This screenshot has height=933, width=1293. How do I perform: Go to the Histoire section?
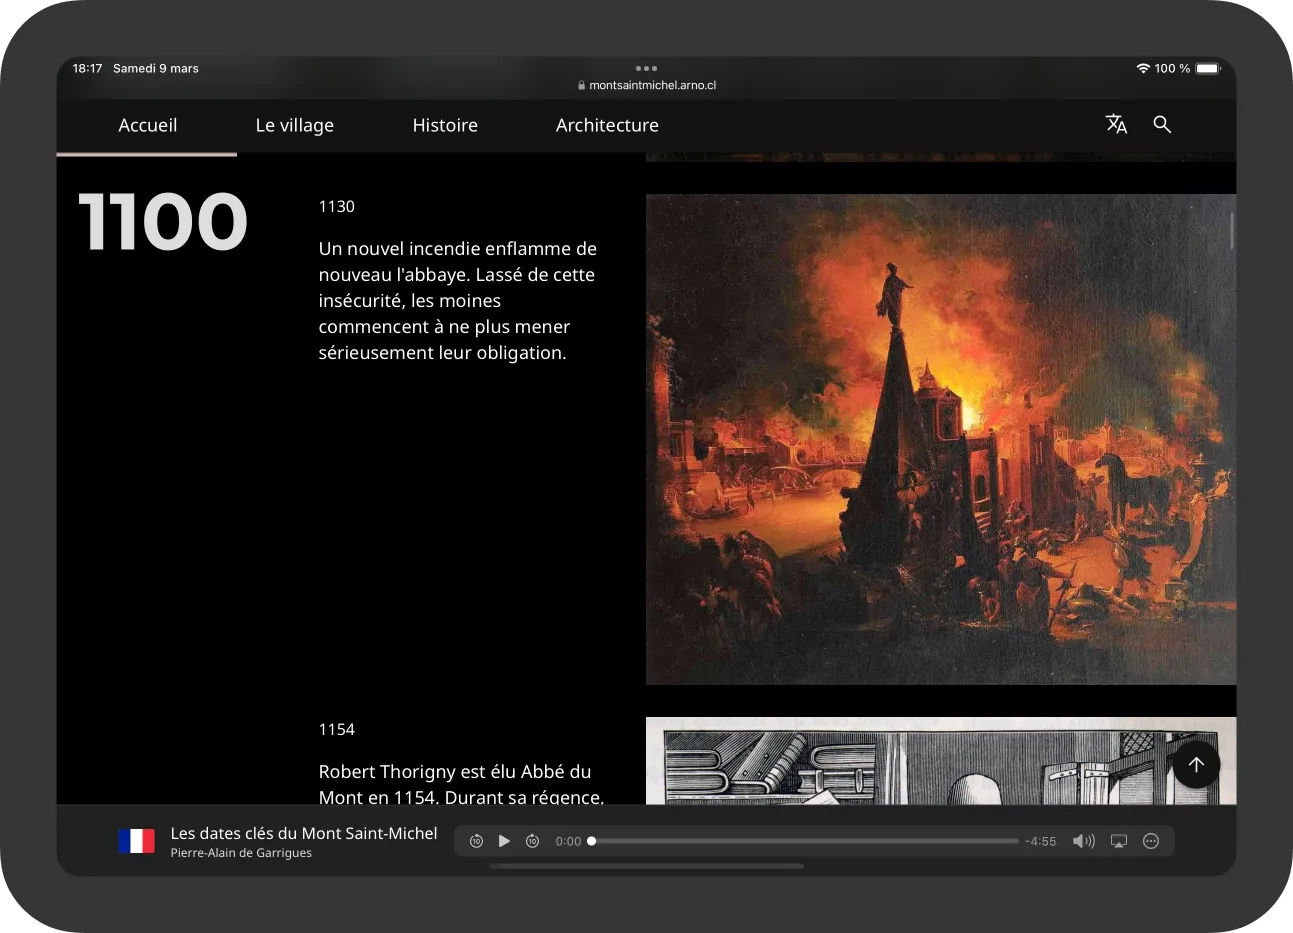point(445,125)
